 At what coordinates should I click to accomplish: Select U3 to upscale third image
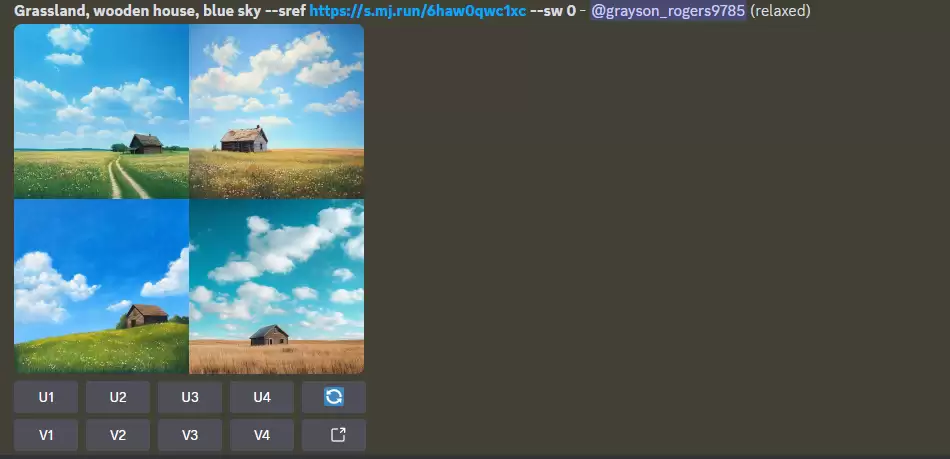190,397
